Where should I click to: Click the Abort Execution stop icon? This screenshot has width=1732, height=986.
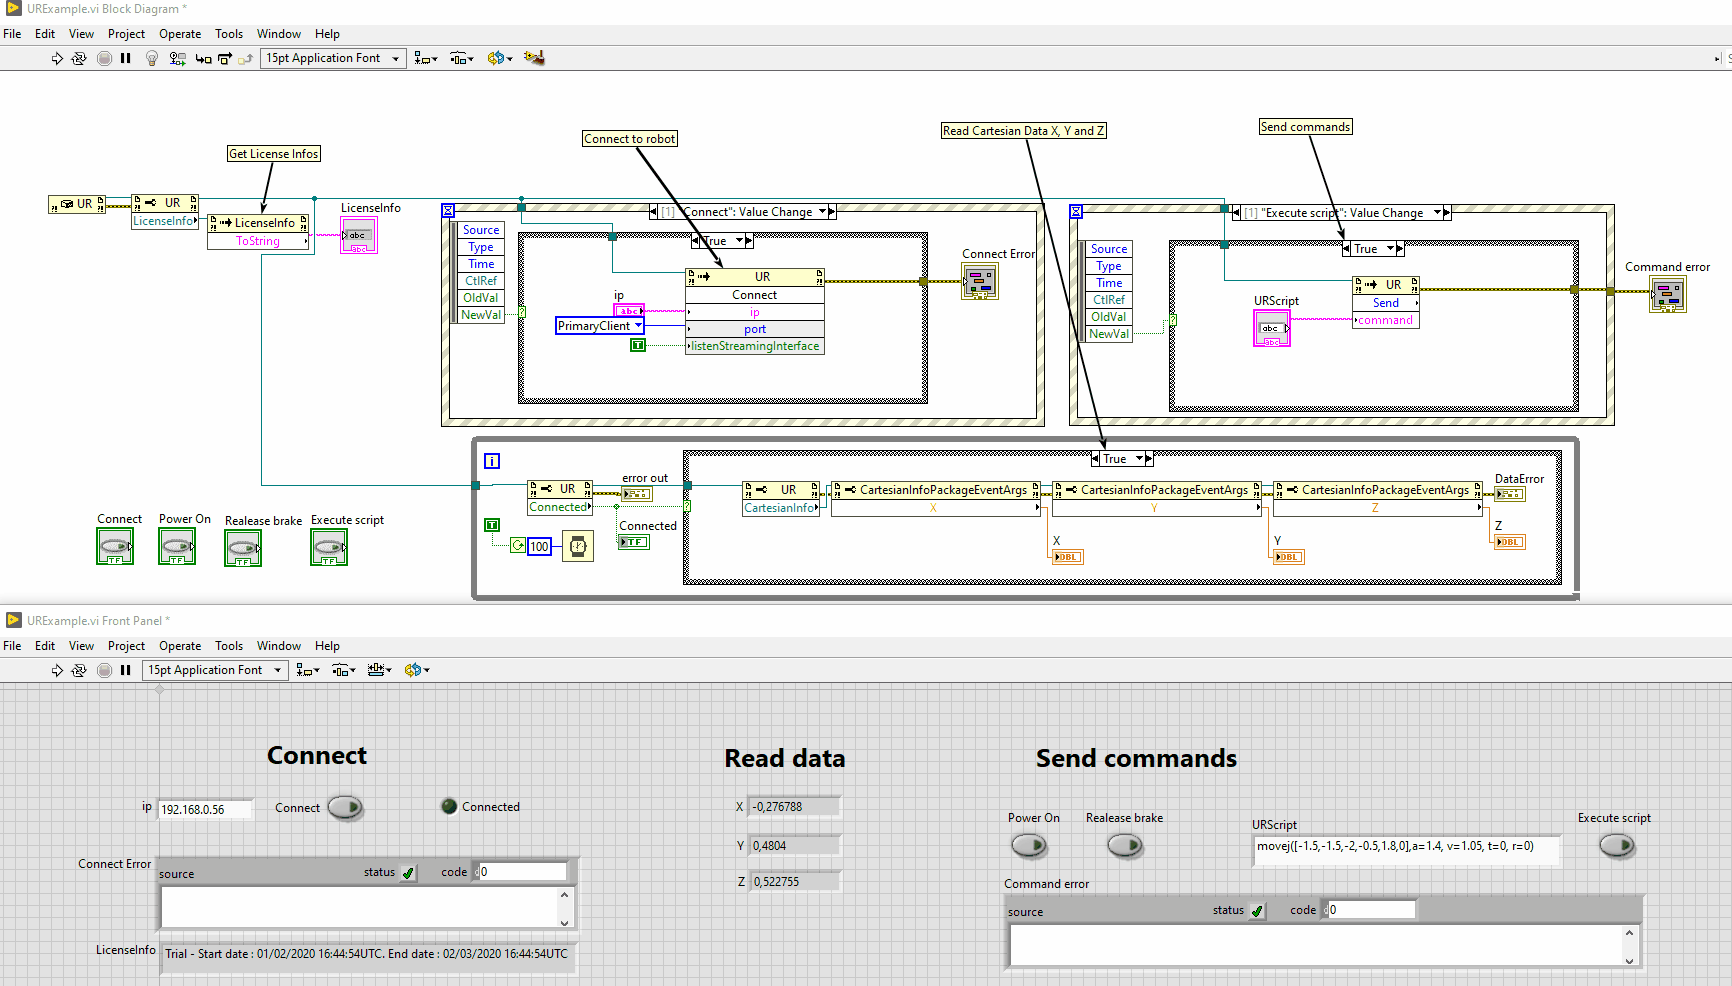[104, 57]
